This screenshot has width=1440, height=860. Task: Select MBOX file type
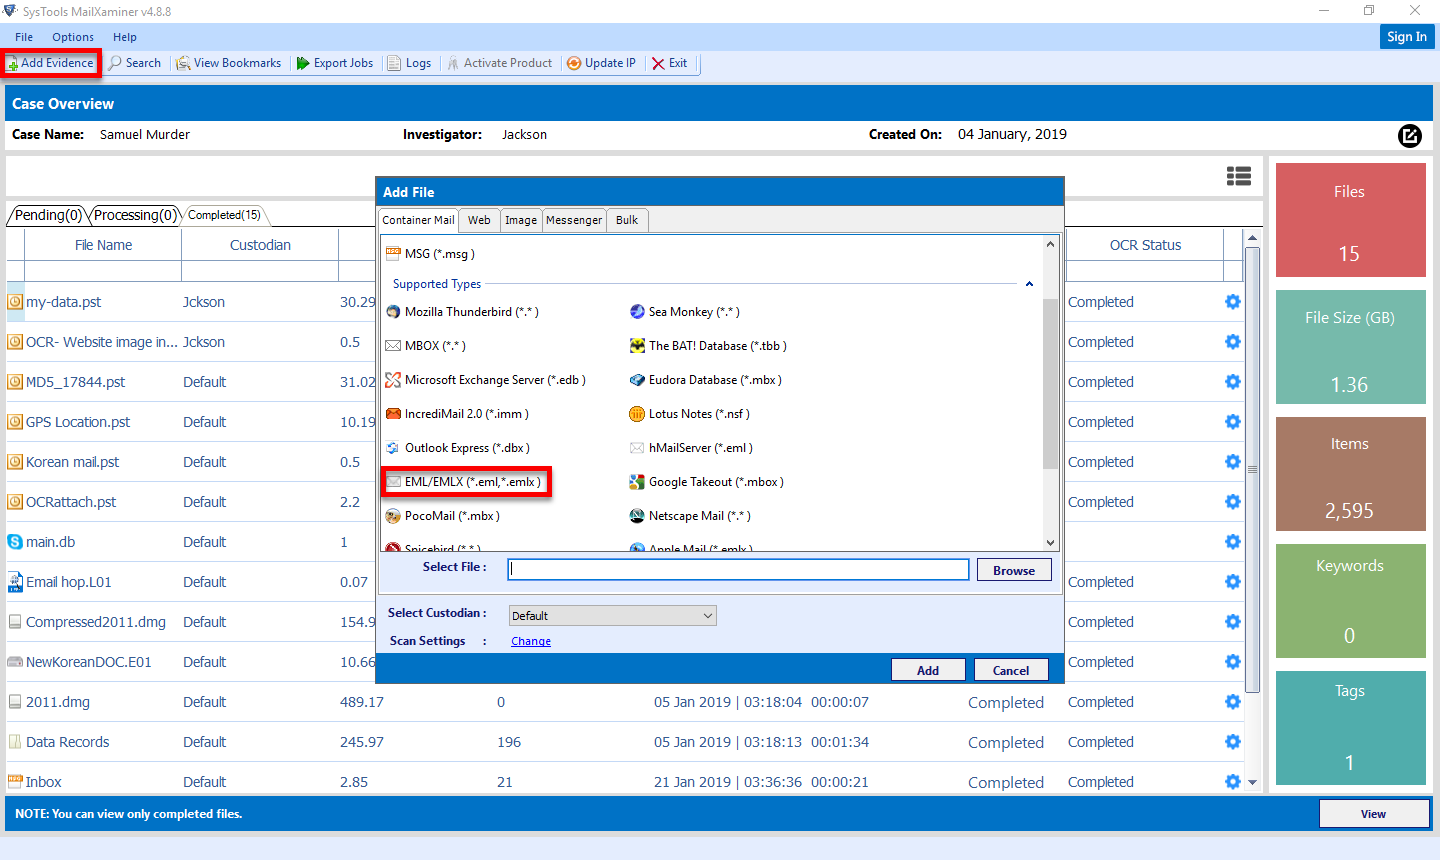pos(425,346)
